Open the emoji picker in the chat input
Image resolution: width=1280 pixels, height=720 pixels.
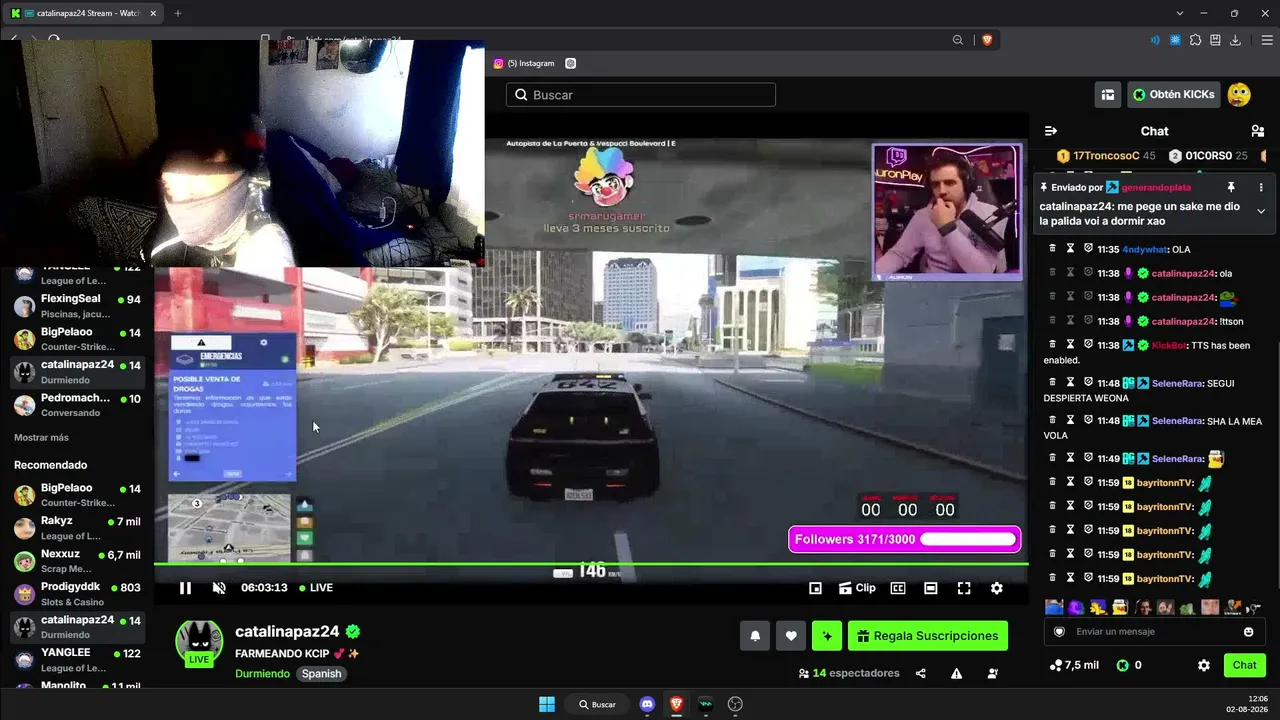[x=1248, y=632]
